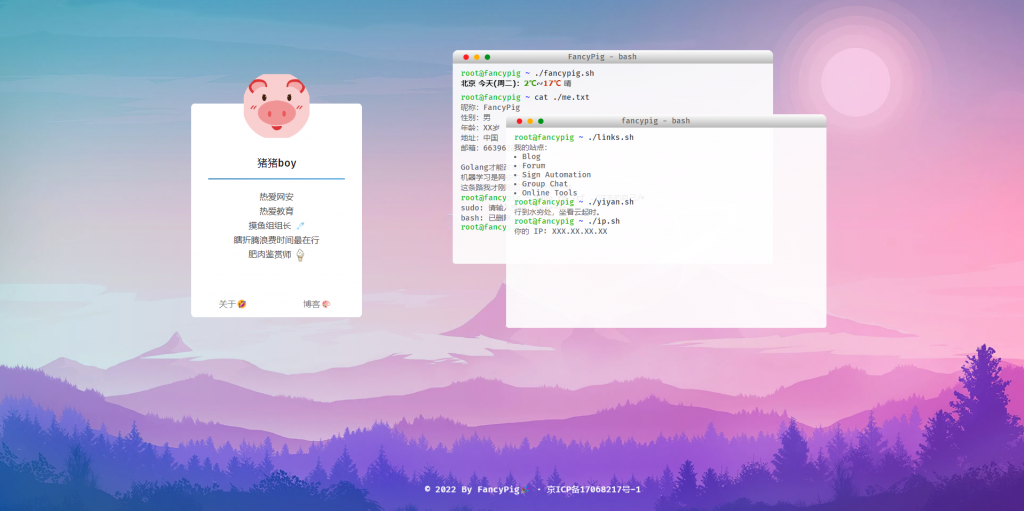Click the 我的站点: heading
This screenshot has height=511, width=1024.
[531, 148]
